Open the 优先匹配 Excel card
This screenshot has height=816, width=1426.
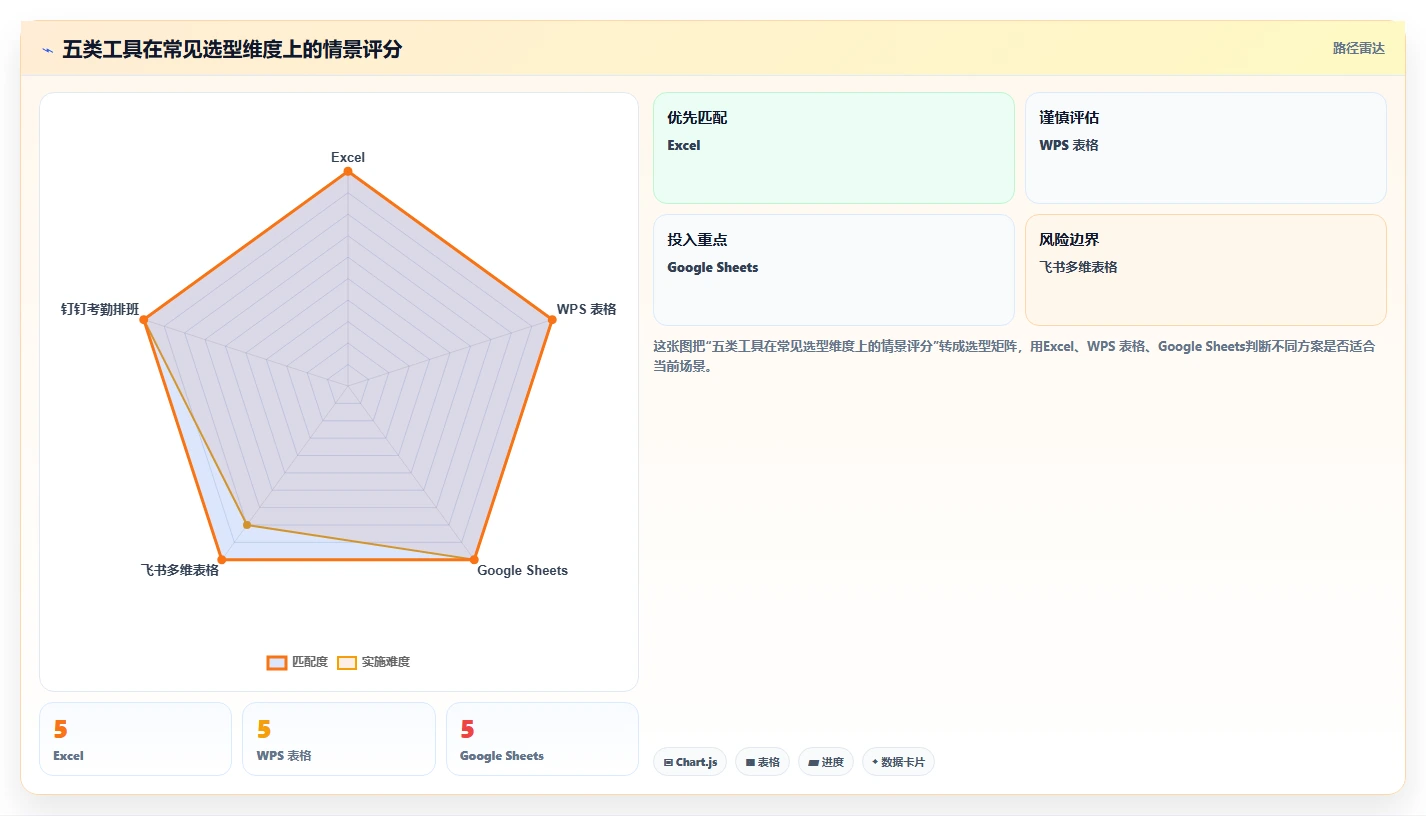point(834,148)
